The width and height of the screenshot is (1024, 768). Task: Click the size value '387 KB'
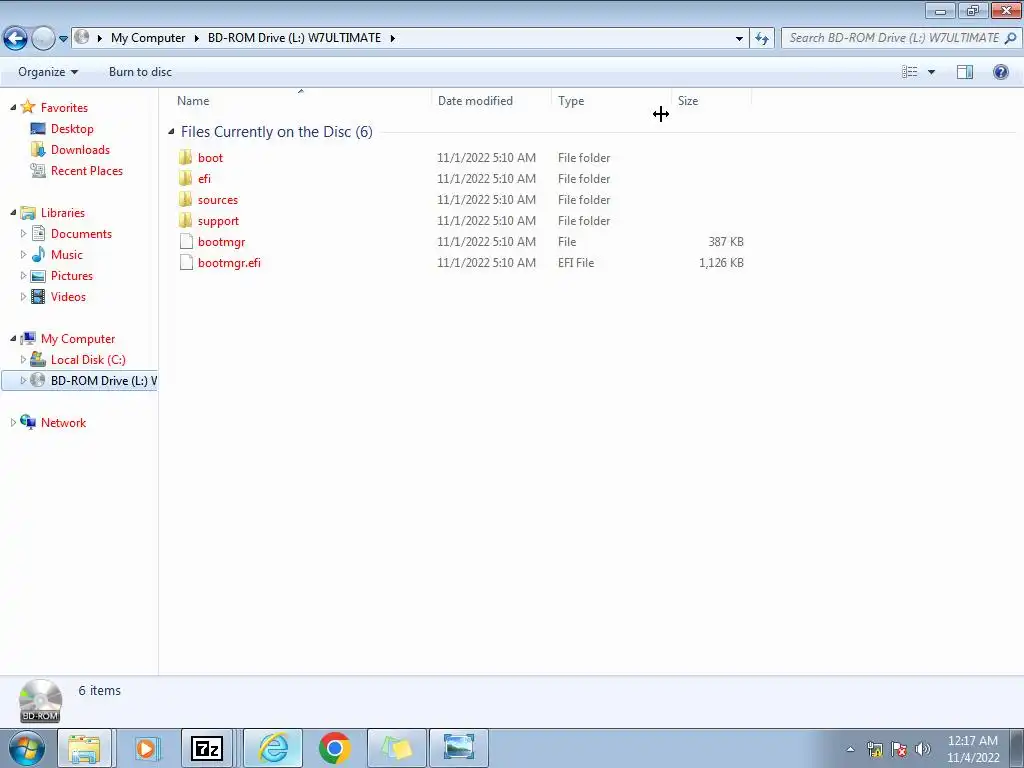coord(726,242)
